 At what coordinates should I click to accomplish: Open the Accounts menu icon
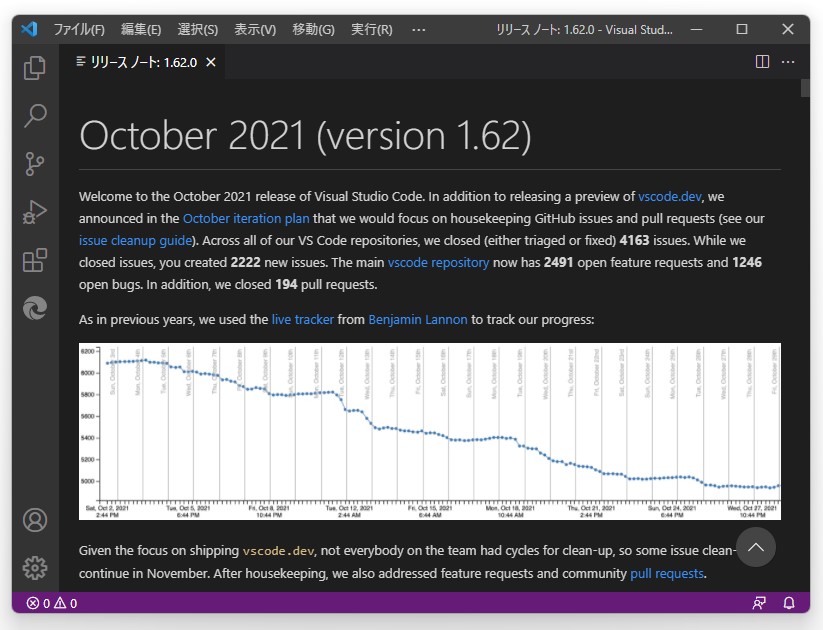tap(35, 520)
